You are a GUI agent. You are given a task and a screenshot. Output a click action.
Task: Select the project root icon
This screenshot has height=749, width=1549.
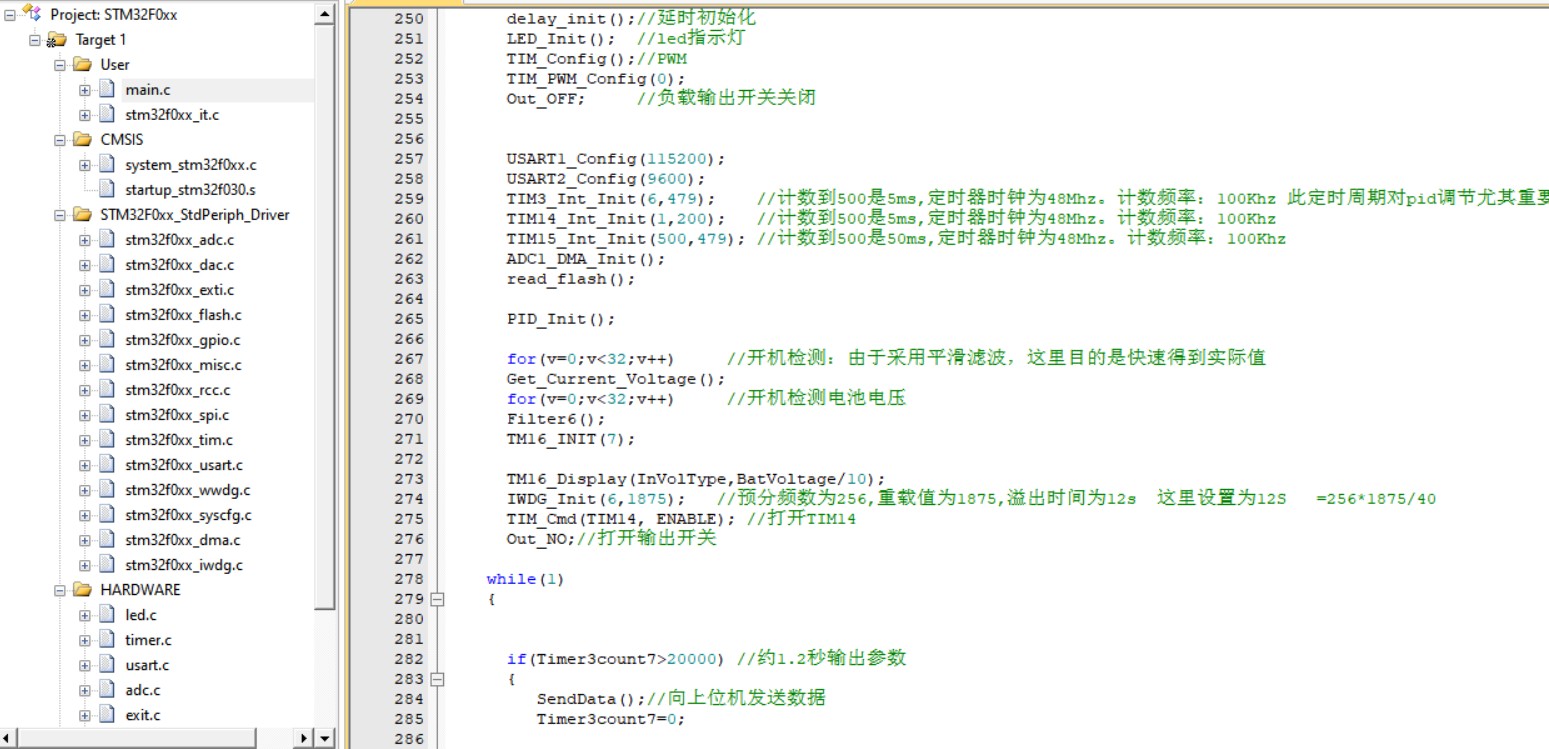tap(33, 14)
